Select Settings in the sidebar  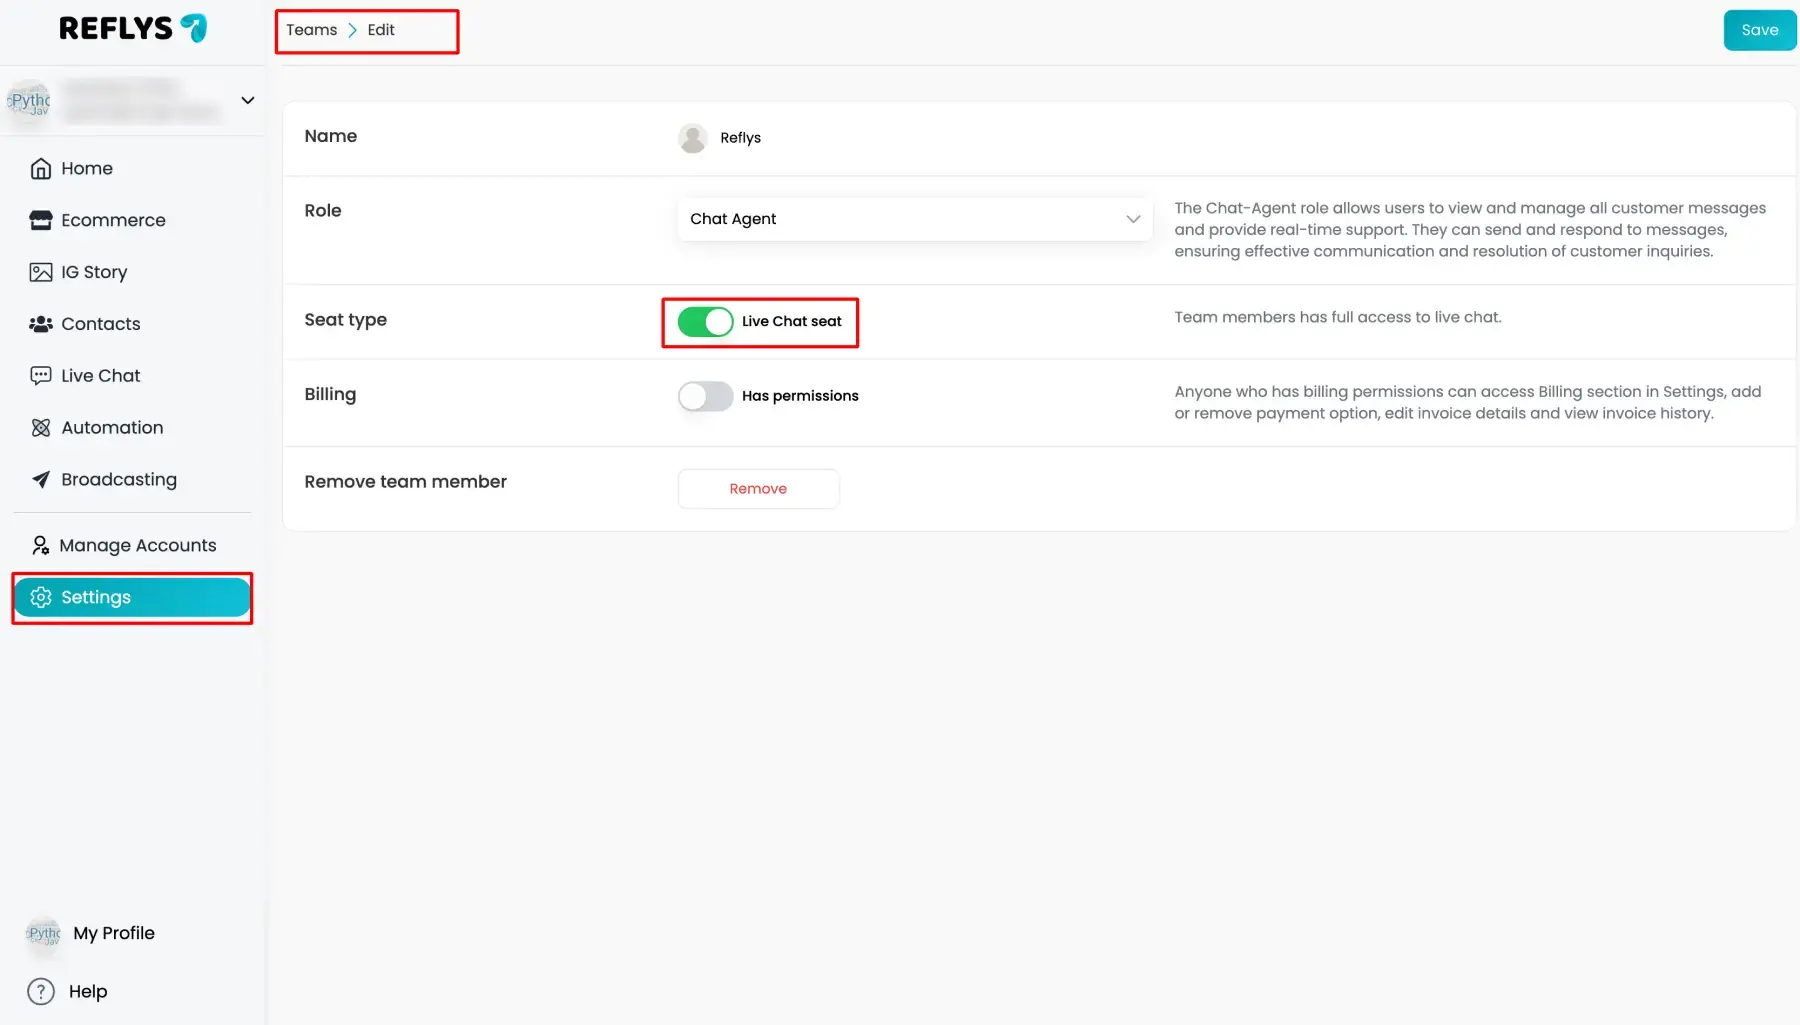tap(131, 597)
